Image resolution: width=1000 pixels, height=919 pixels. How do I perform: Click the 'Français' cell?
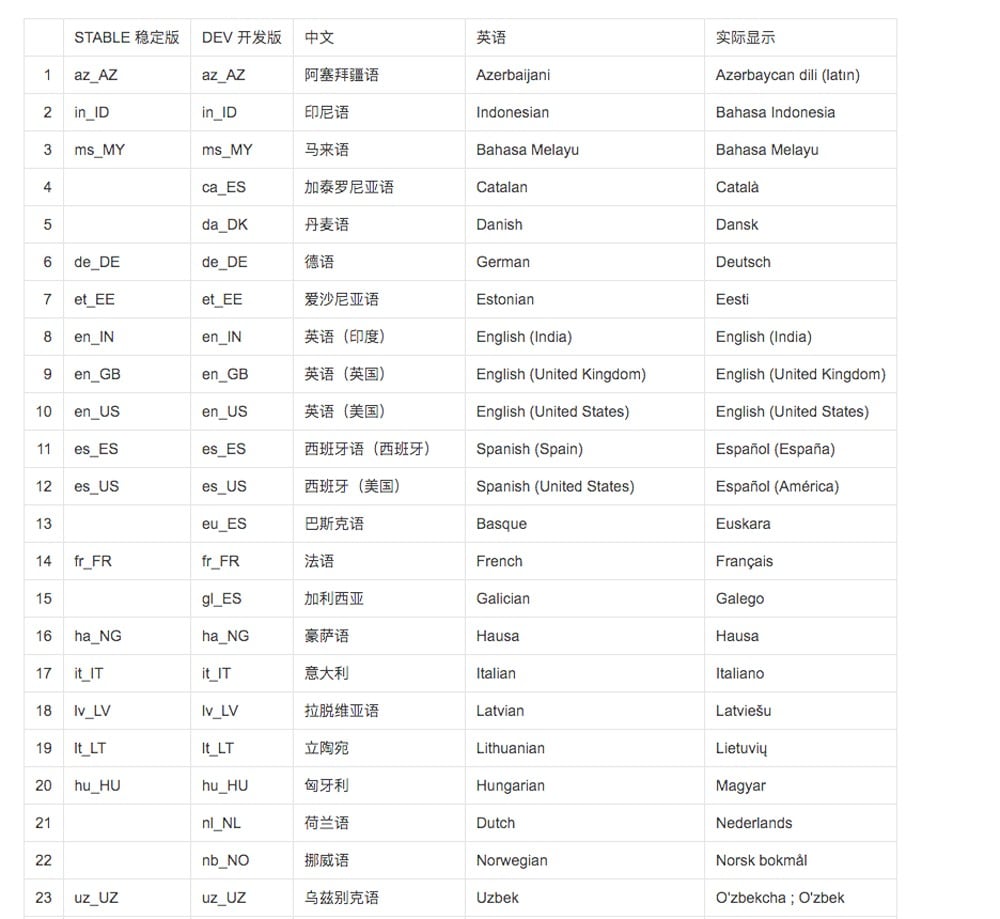(800, 561)
